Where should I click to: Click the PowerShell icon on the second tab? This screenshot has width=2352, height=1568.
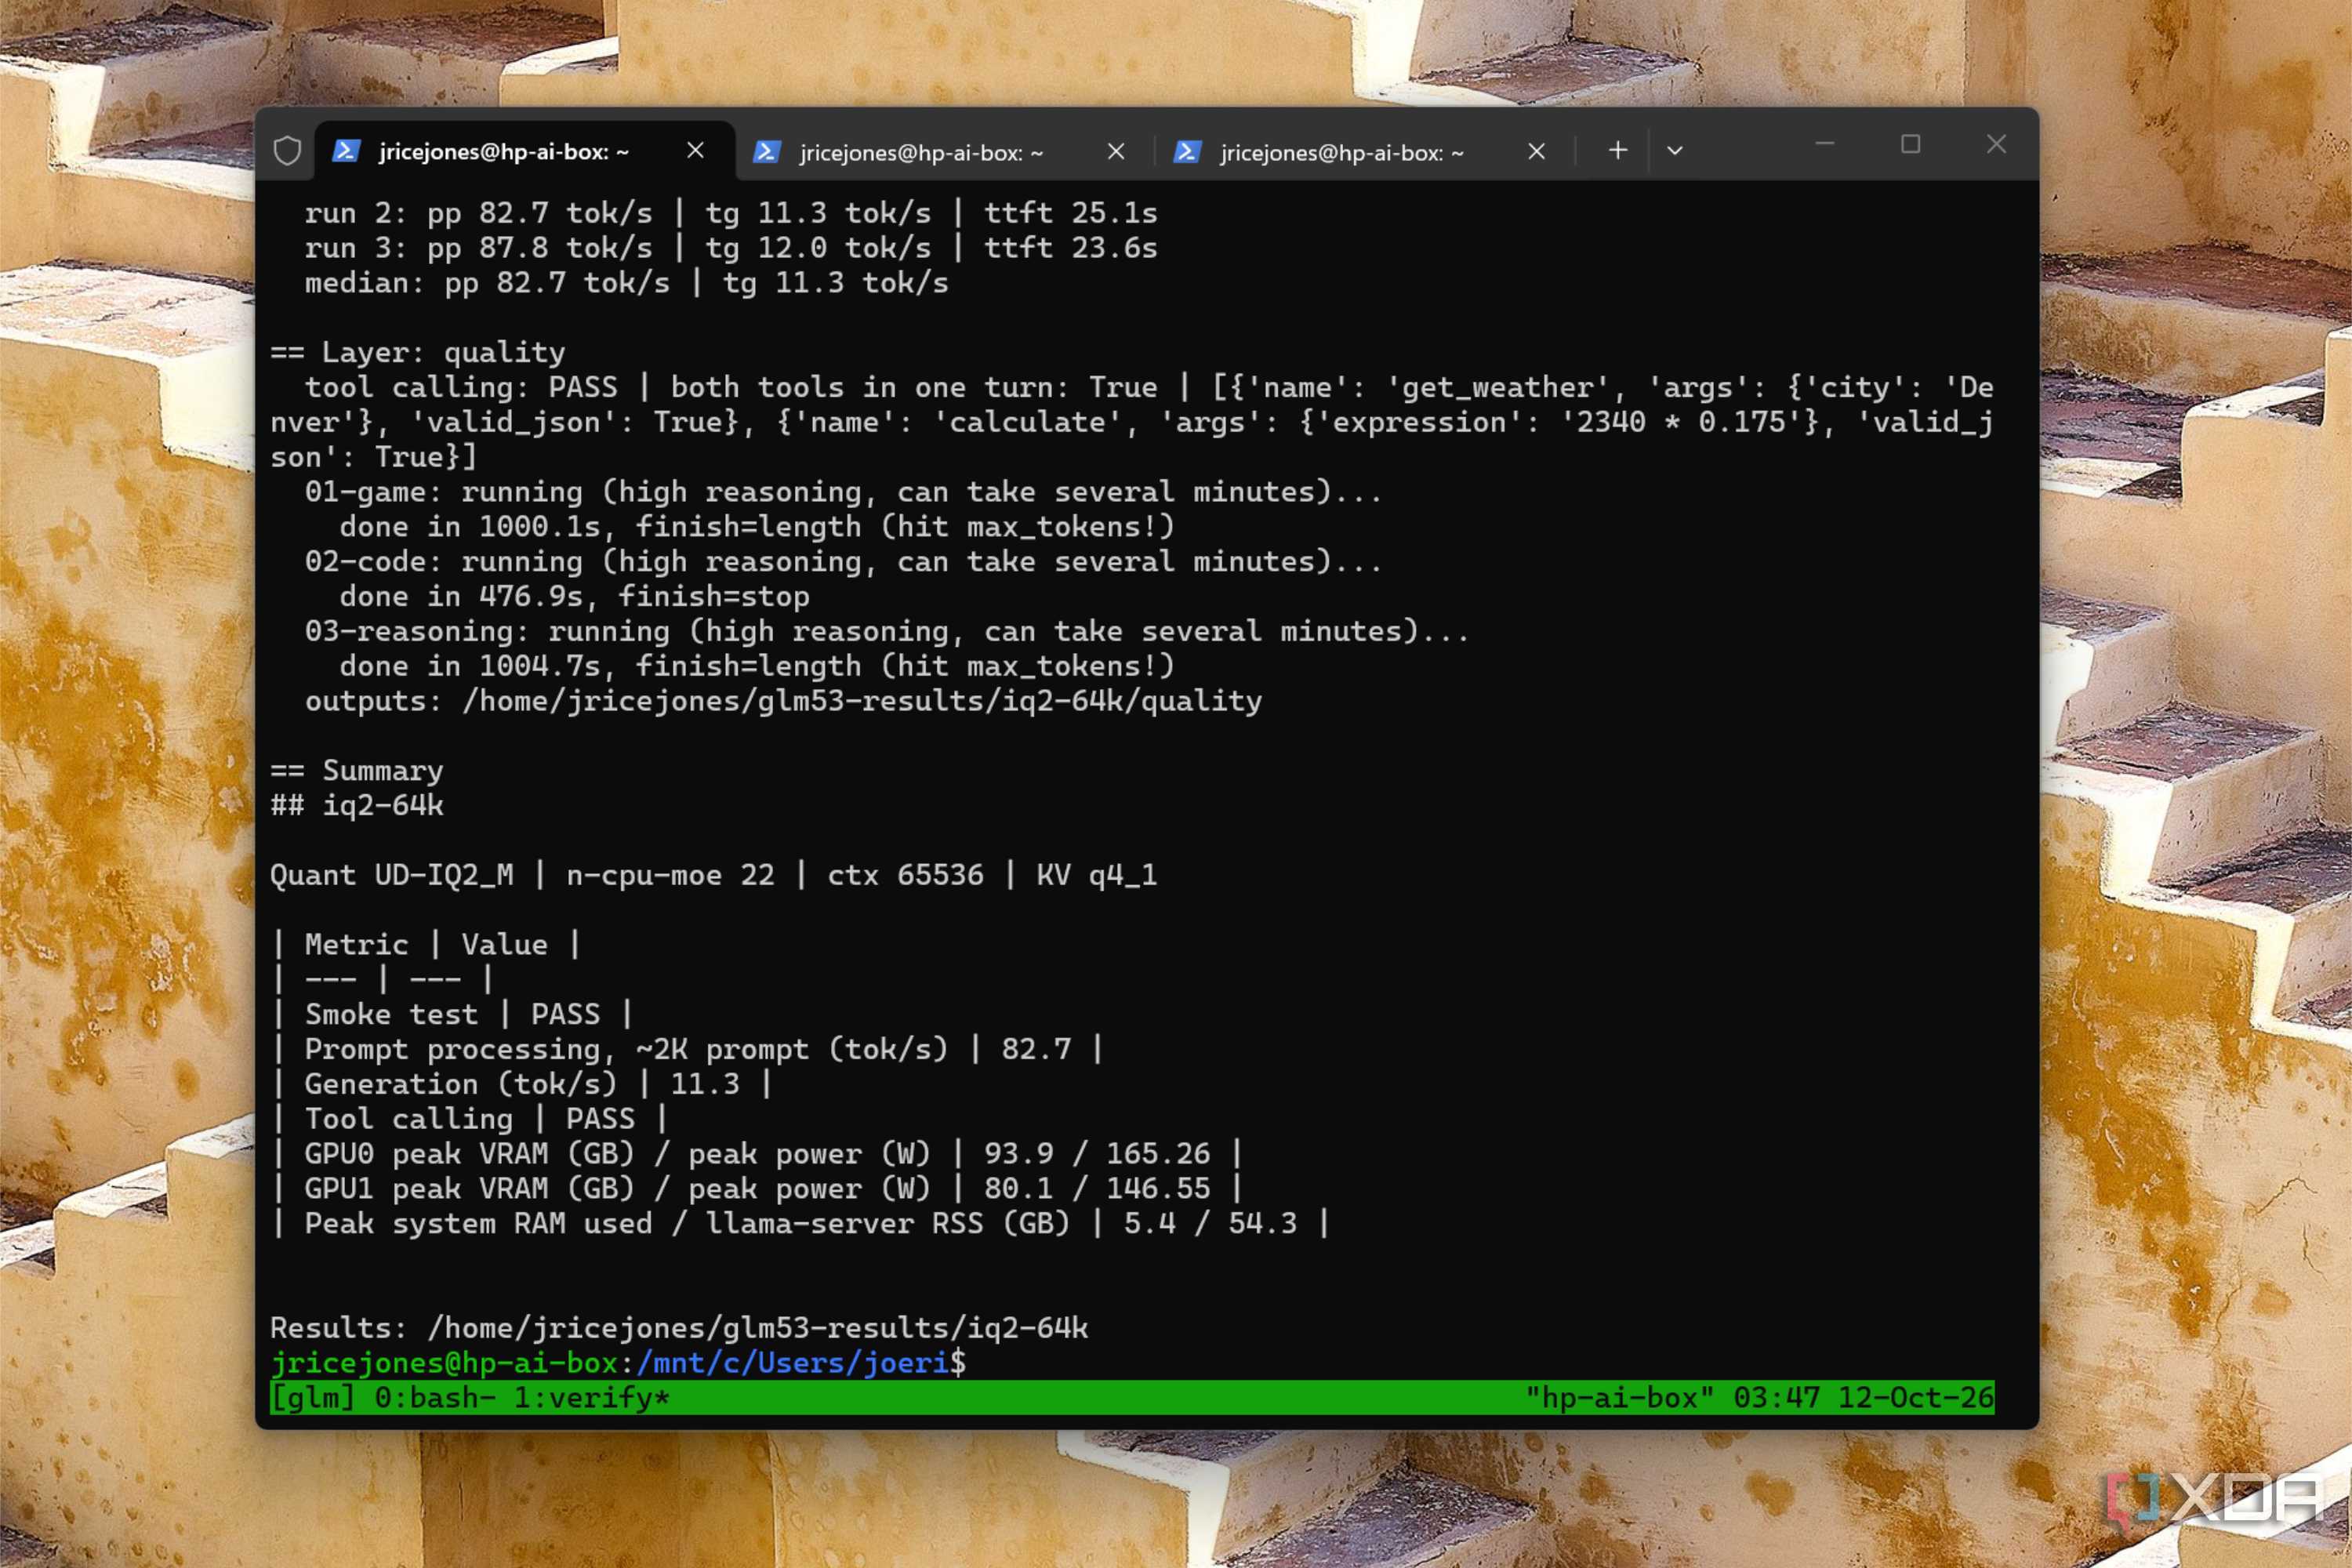pyautogui.click(x=767, y=152)
